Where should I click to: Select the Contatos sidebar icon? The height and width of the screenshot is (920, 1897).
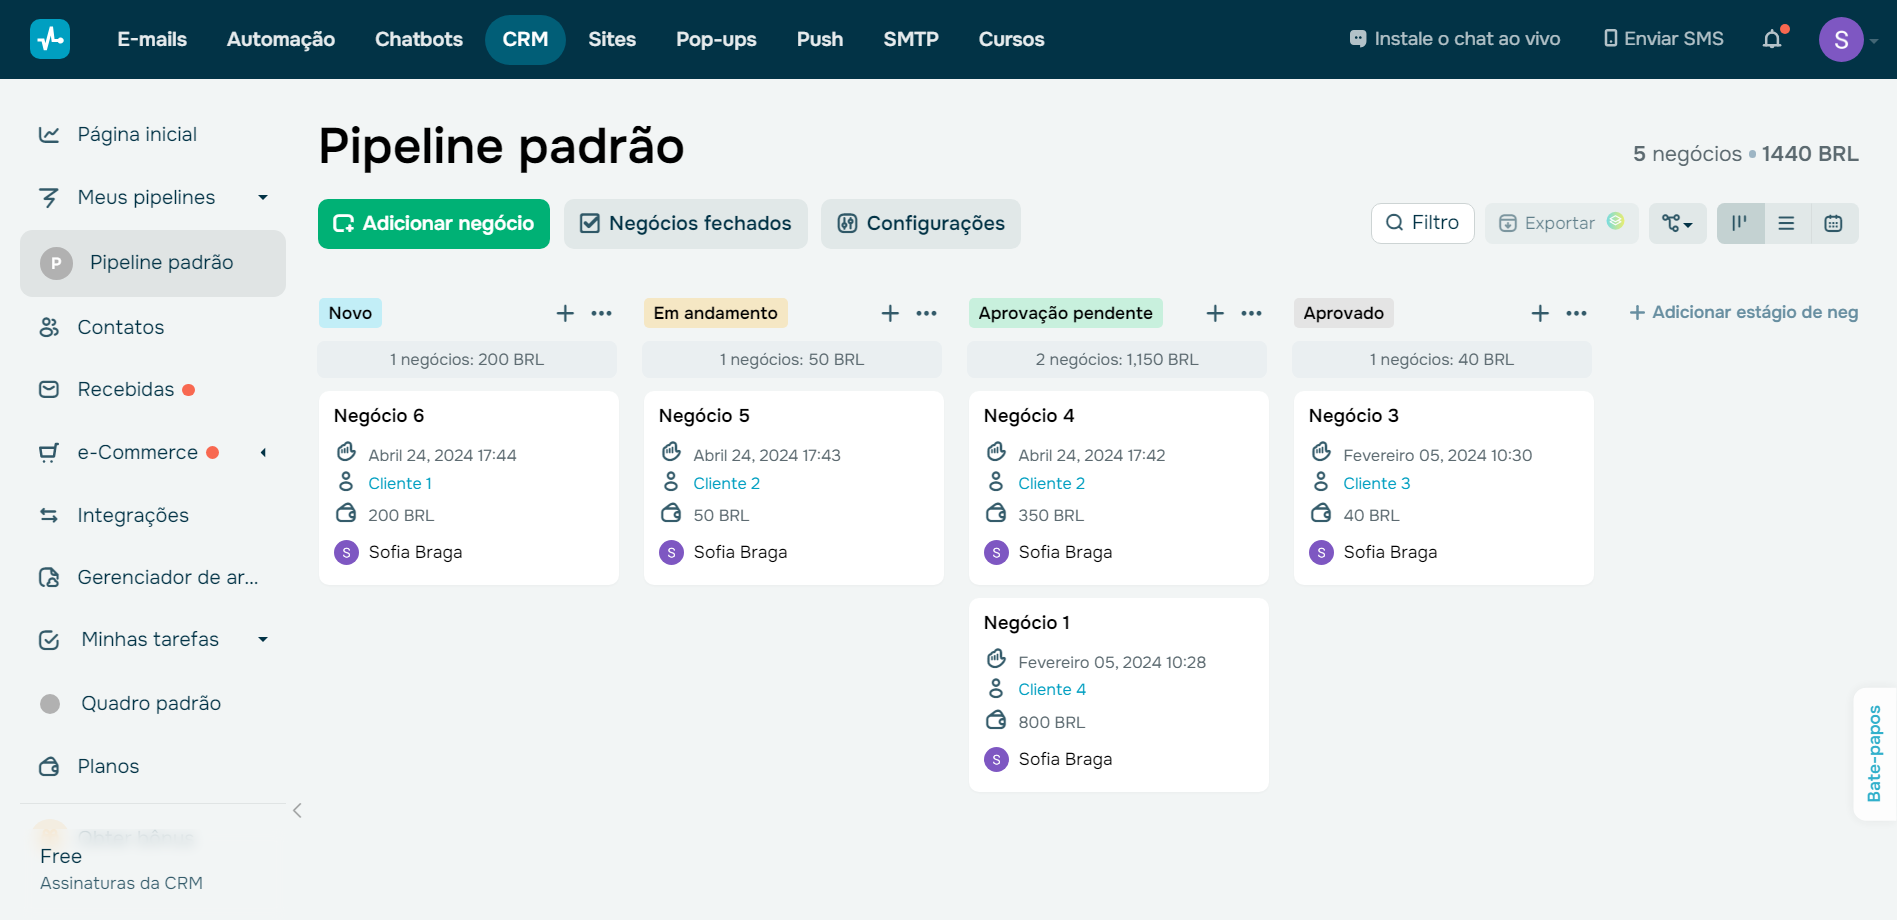click(x=50, y=327)
